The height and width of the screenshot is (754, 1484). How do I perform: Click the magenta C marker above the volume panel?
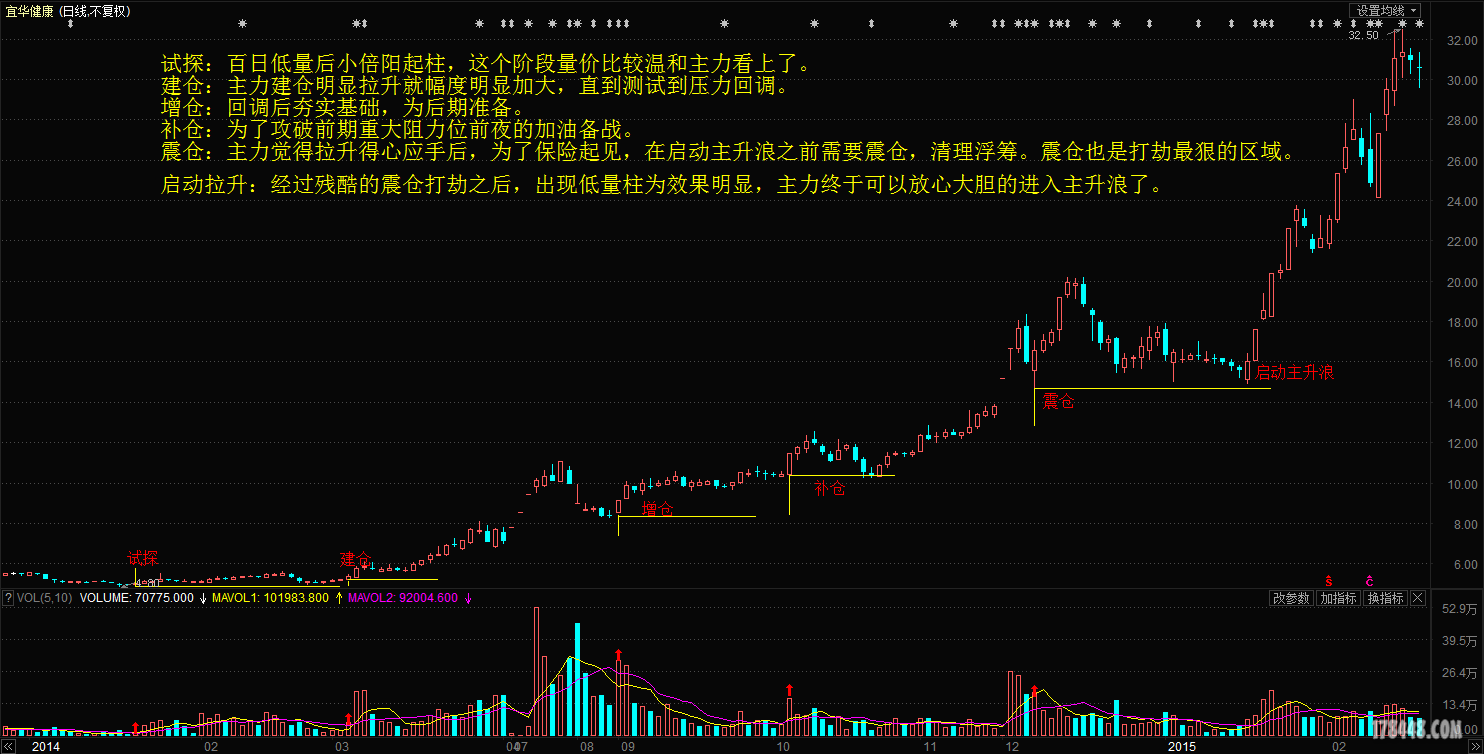pos(1369,580)
